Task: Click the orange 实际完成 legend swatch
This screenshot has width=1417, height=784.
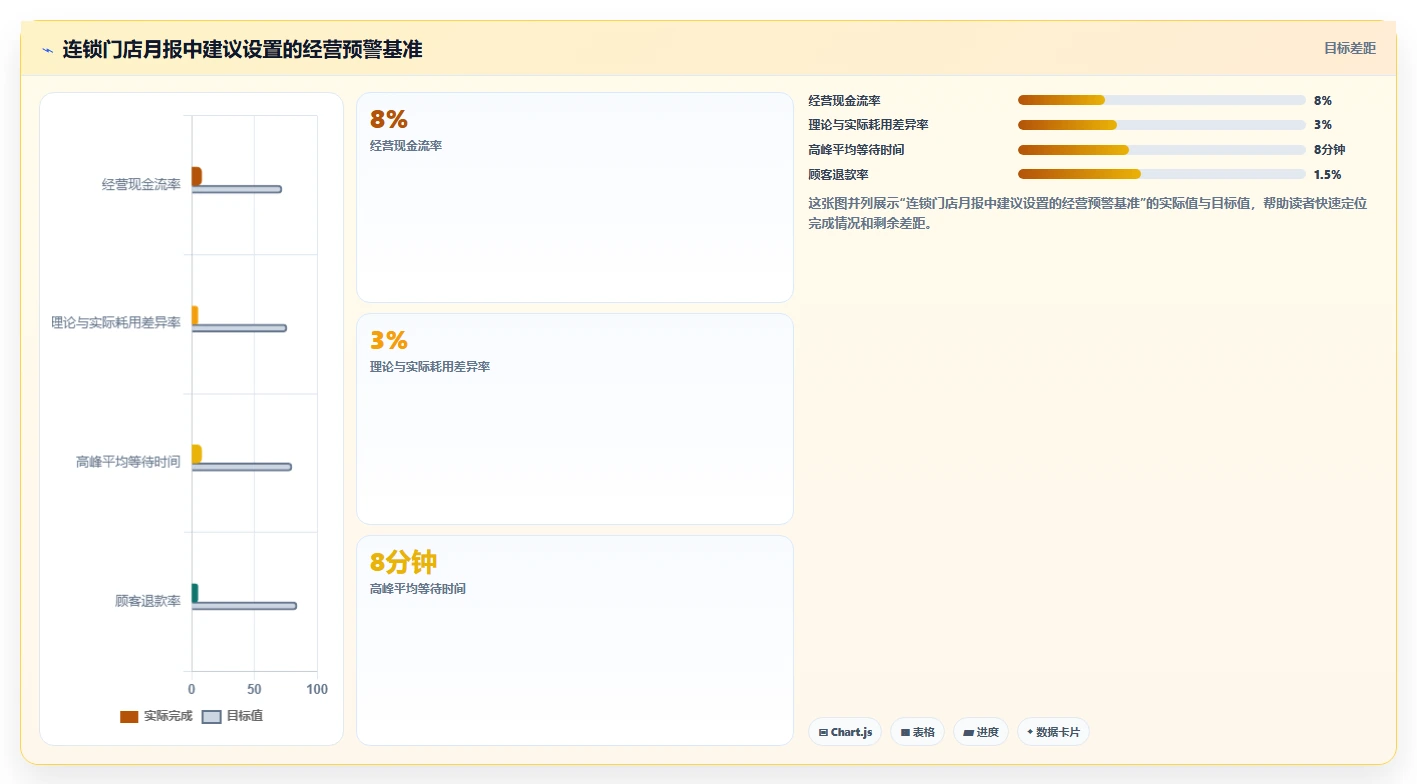Action: click(129, 717)
